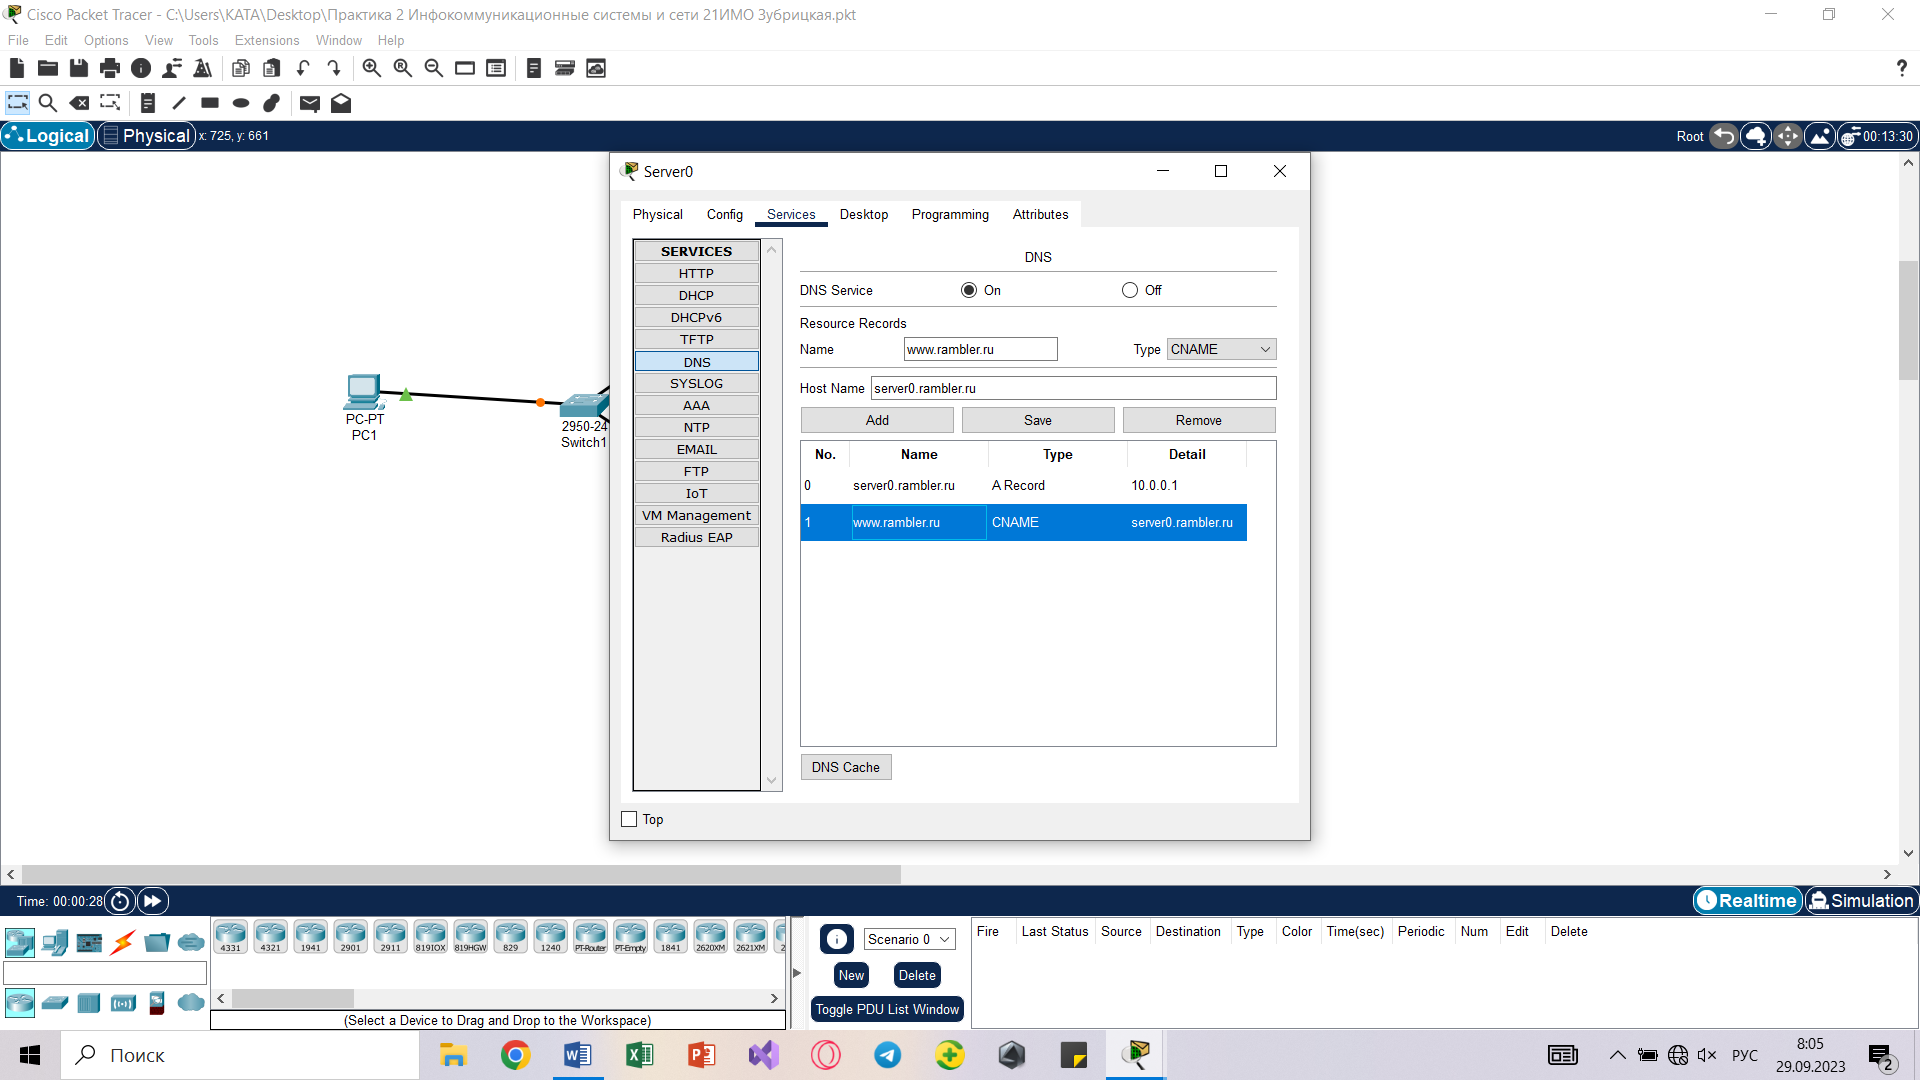Expand the PDU list panel arrow
The image size is (1920, 1080).
[797, 973]
